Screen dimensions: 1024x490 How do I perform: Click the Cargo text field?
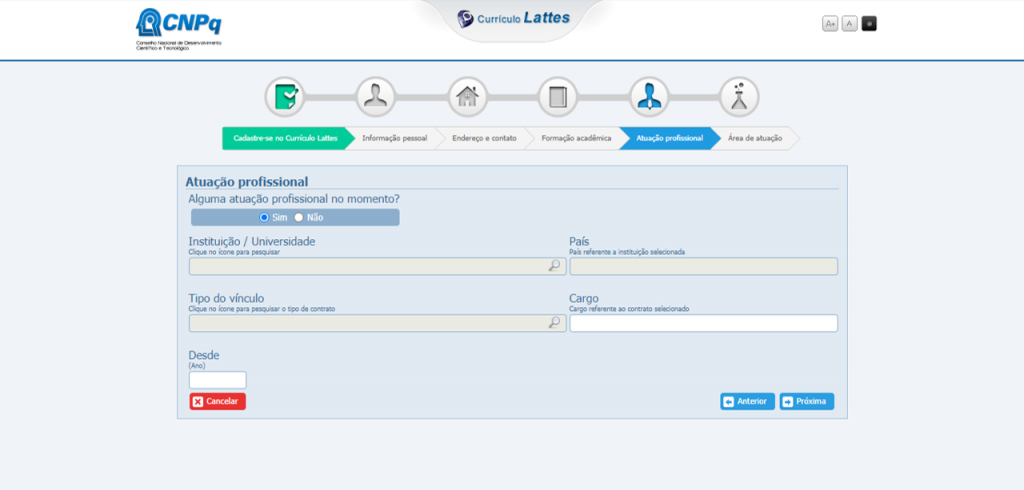(x=703, y=323)
